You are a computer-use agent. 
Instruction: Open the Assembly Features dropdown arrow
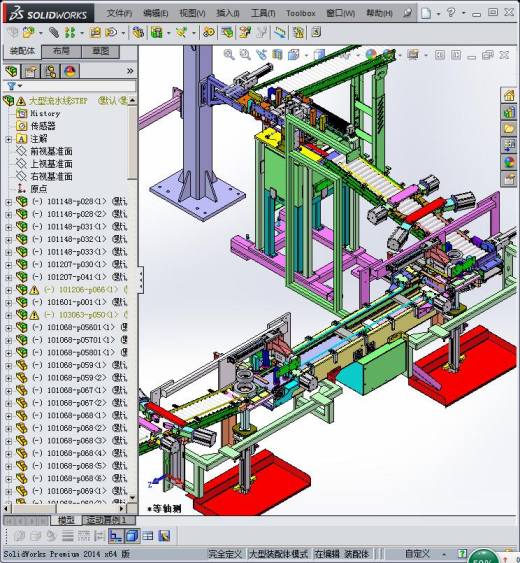[169, 33]
